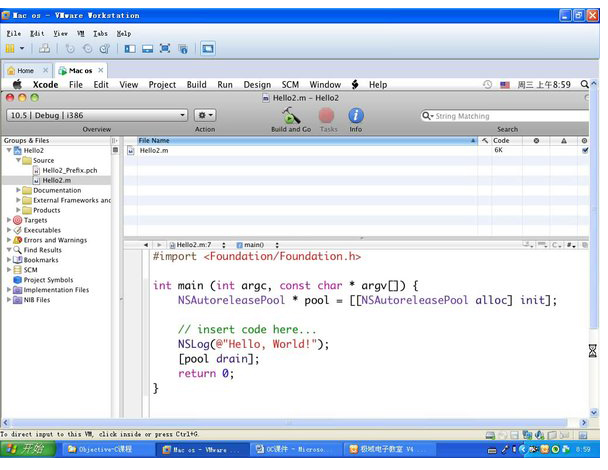Expand the Targets group
This screenshot has width=608, height=470.
click(9, 220)
